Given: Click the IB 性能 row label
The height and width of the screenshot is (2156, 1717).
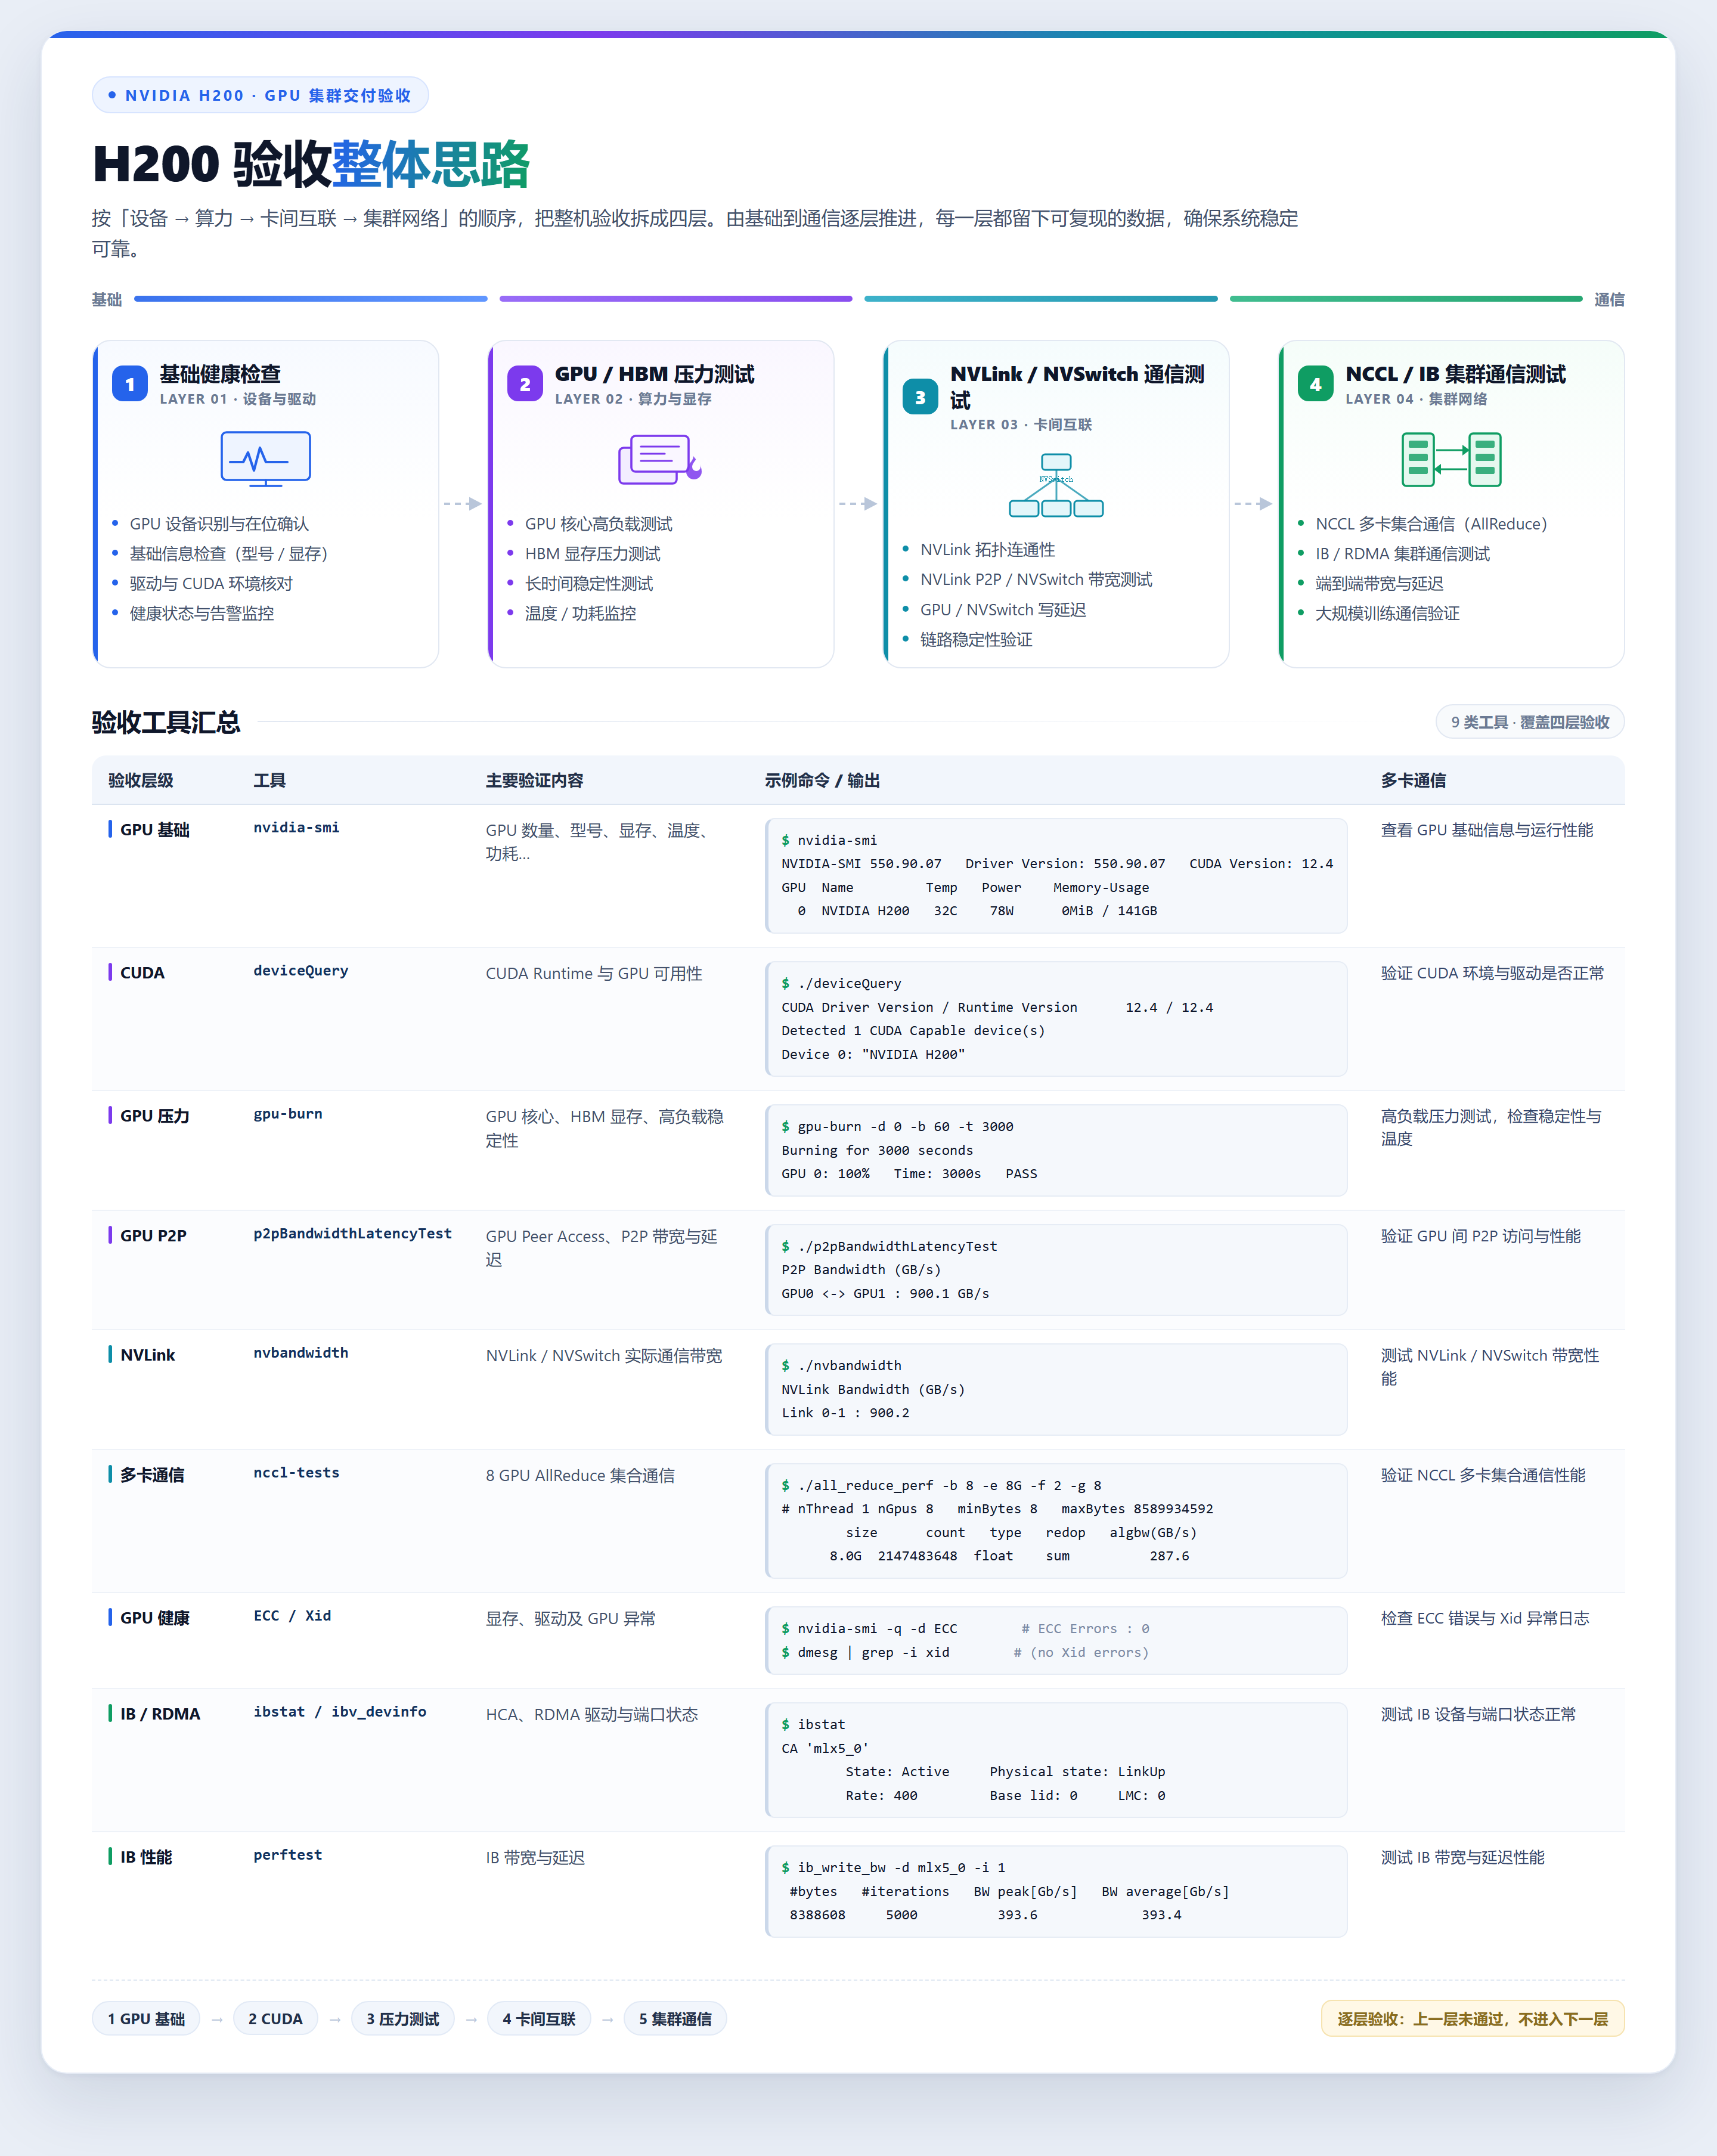Looking at the screenshot, I should click(146, 1857).
